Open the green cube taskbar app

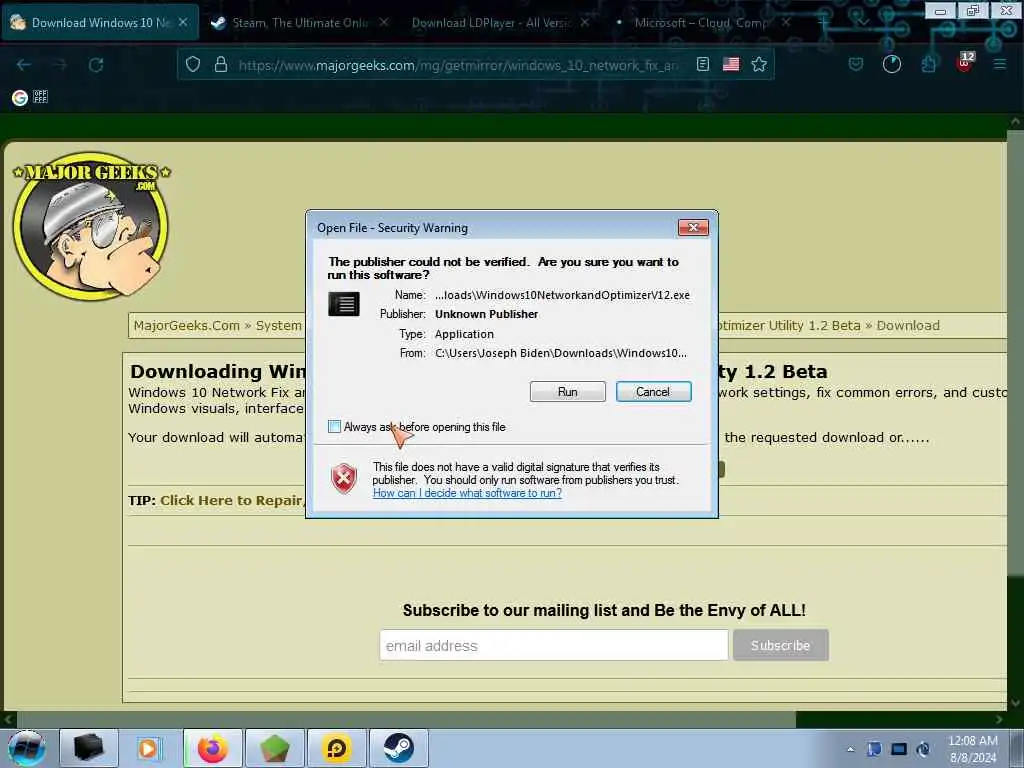(x=275, y=748)
